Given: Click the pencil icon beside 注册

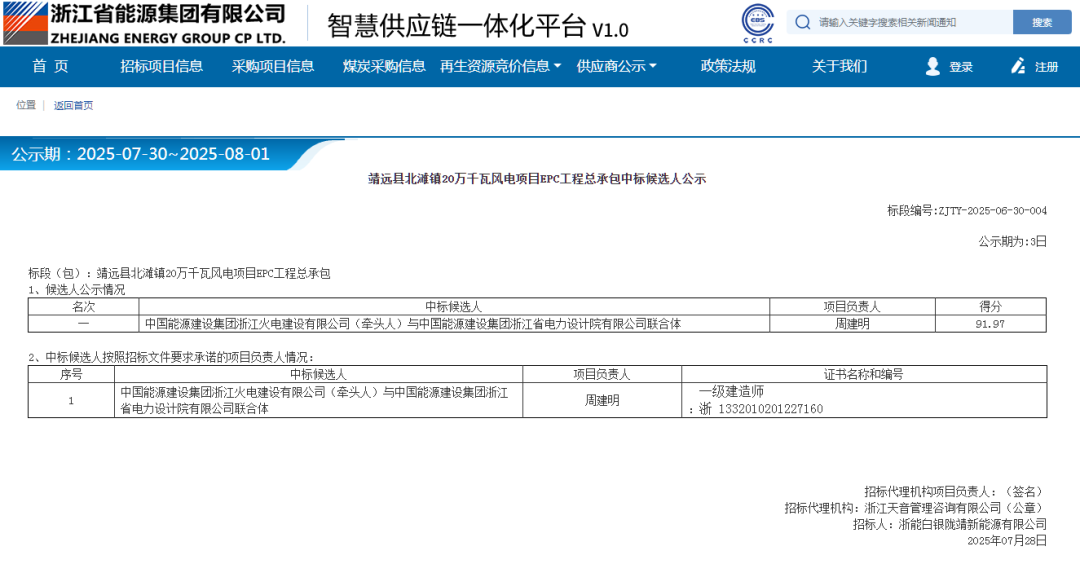Looking at the screenshot, I should pos(1018,67).
